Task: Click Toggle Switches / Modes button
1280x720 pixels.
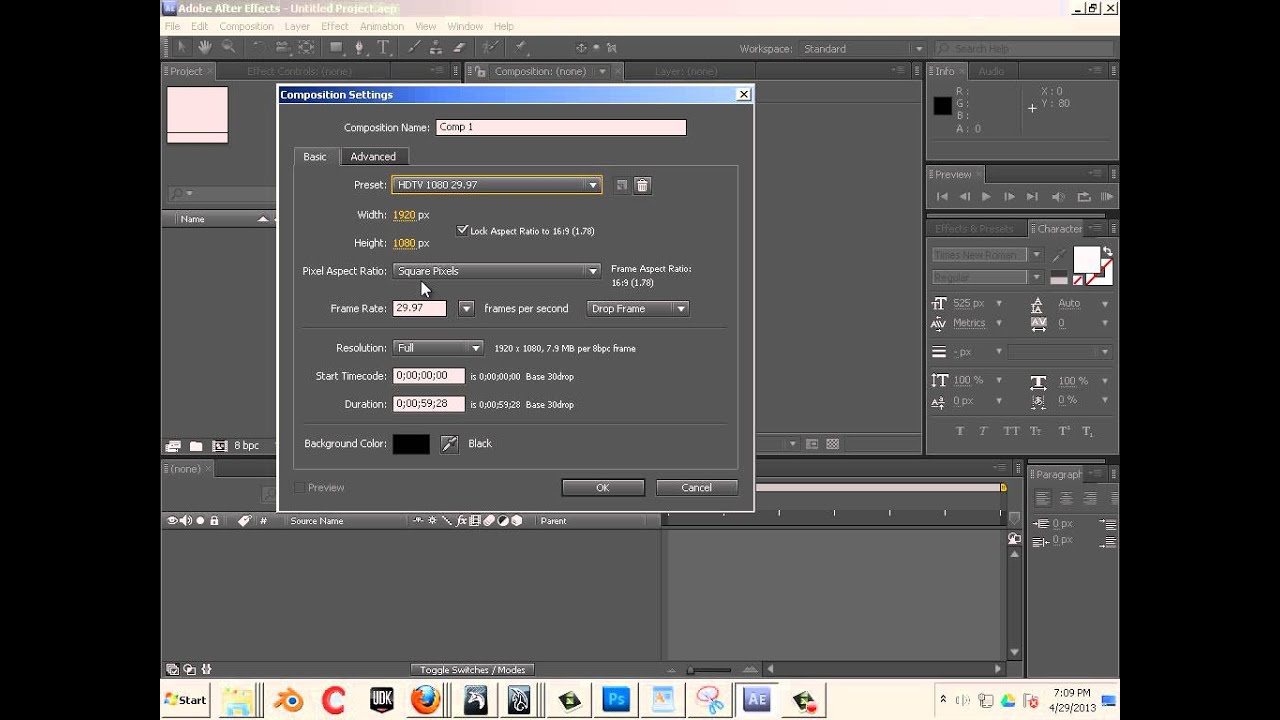Action: [x=472, y=670]
